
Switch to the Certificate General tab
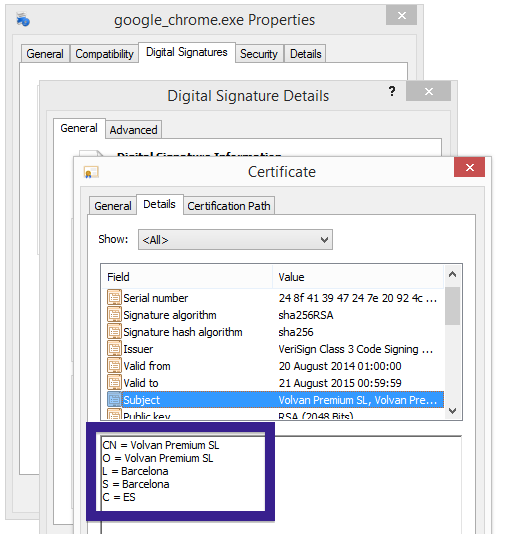(113, 206)
